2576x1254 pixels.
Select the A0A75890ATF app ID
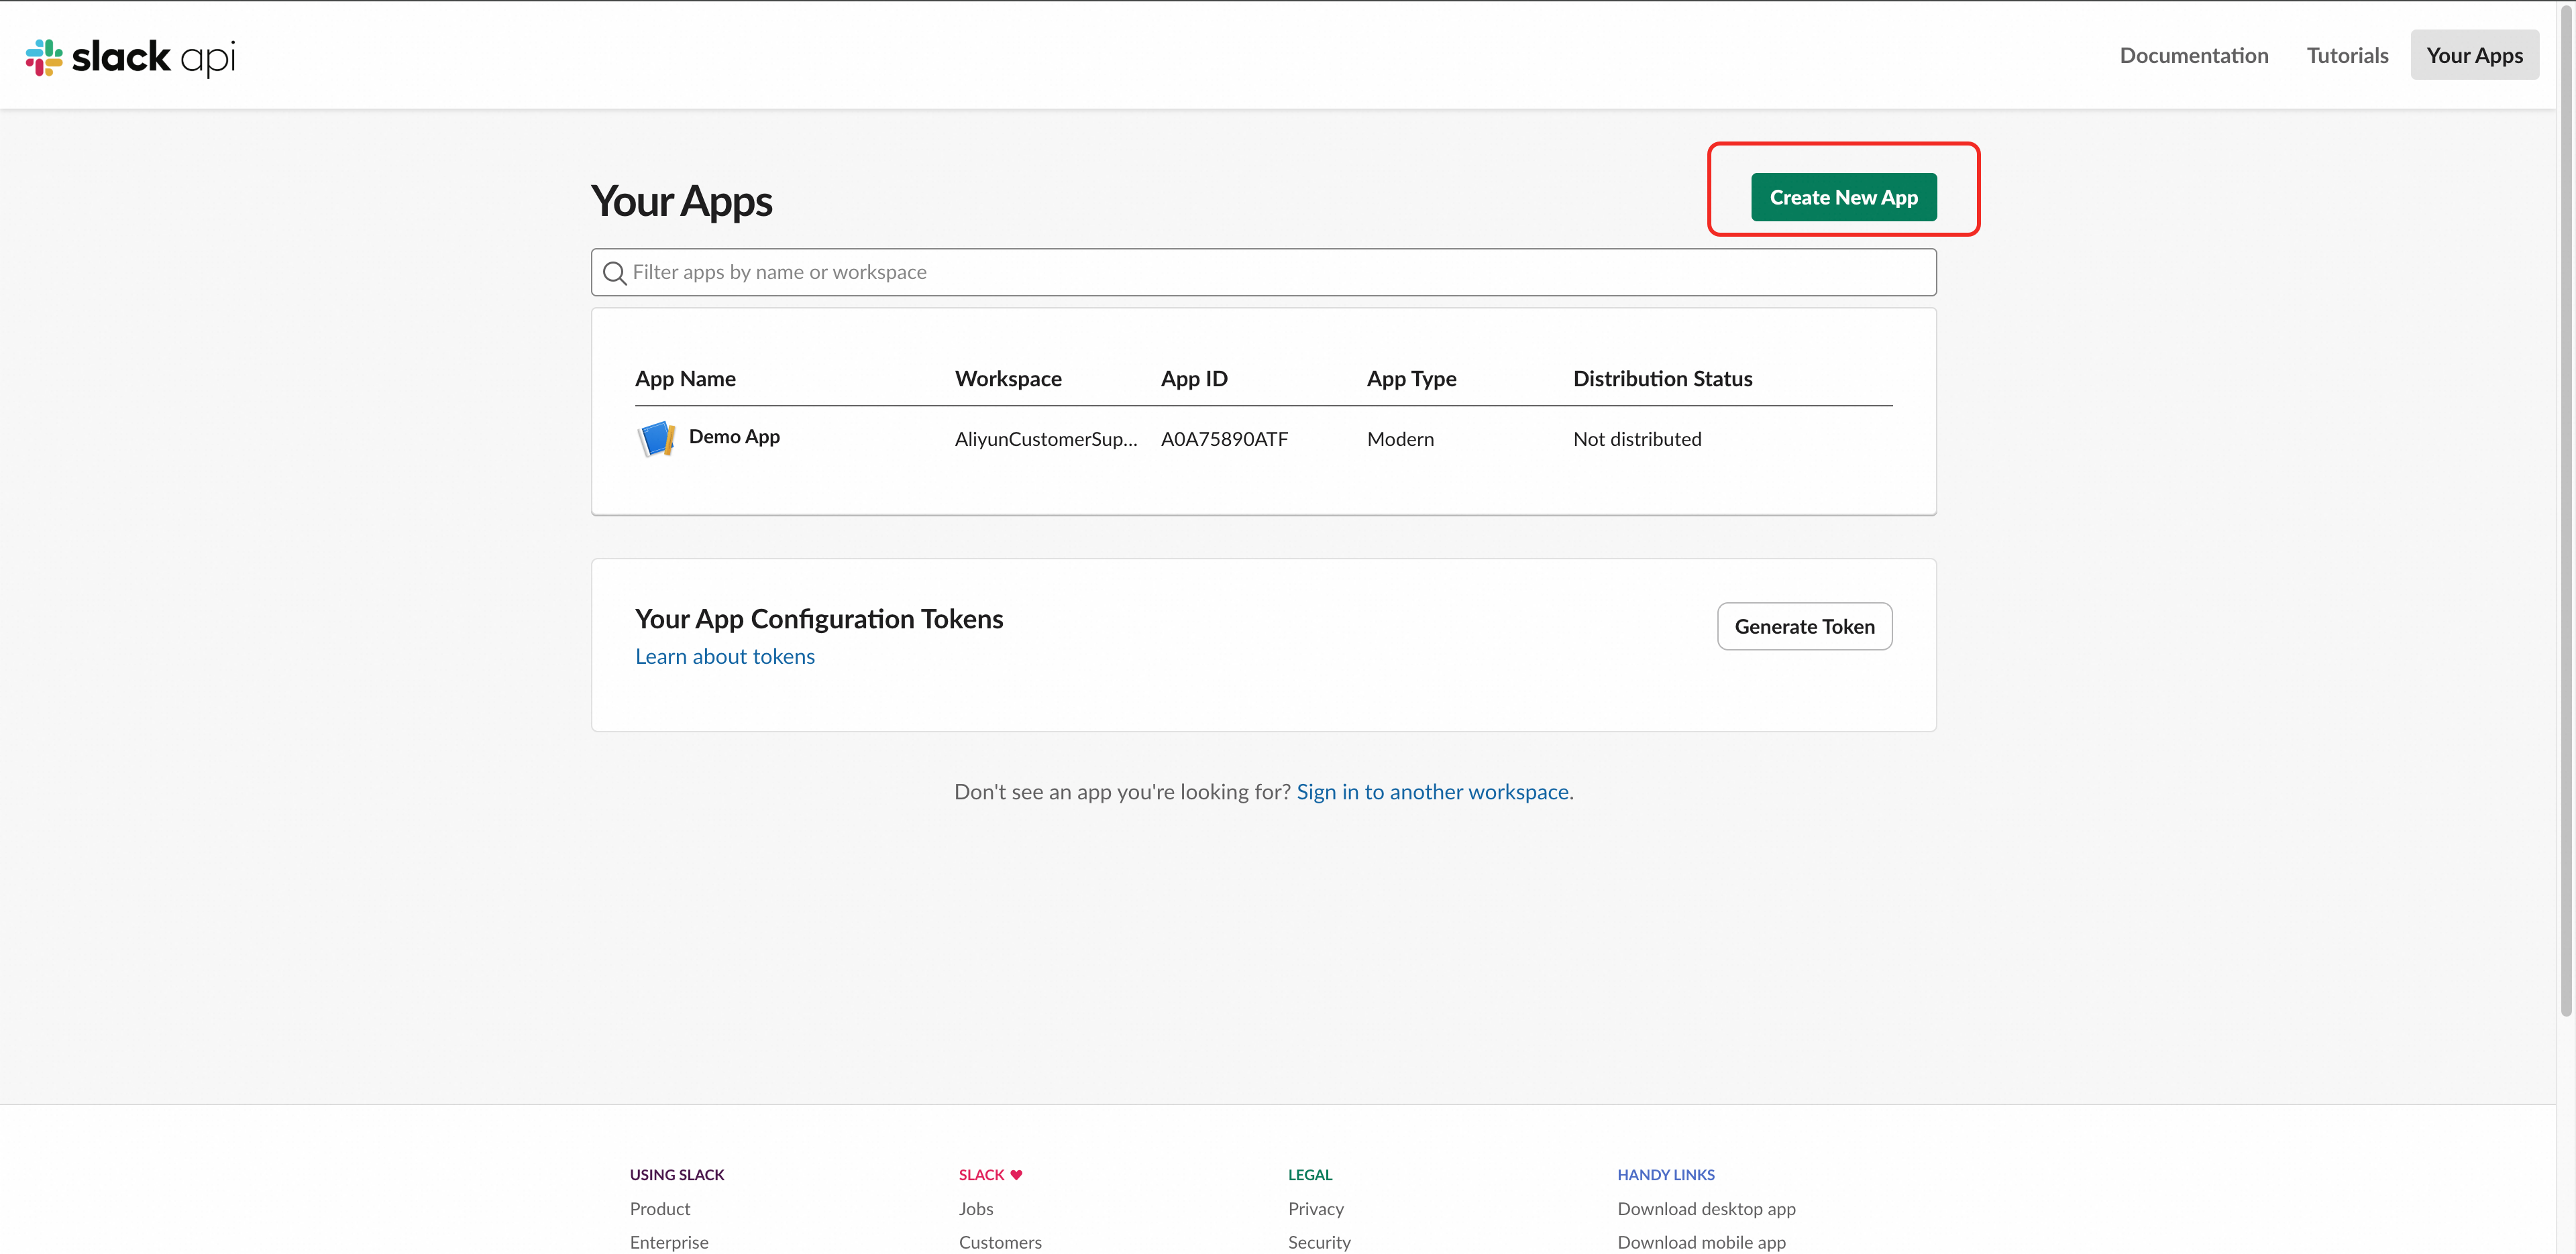tap(1224, 438)
